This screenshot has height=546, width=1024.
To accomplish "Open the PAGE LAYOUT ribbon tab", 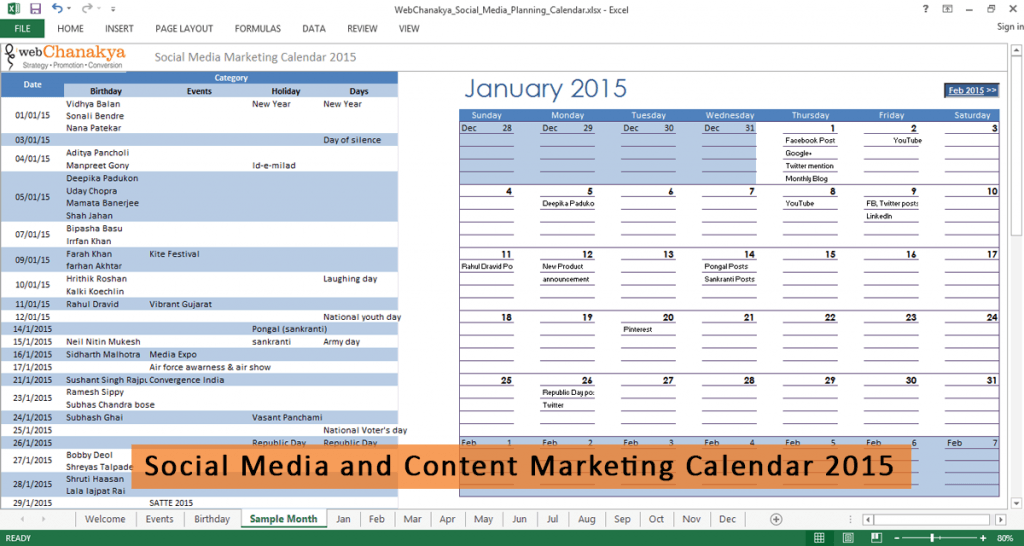I will (x=184, y=29).
